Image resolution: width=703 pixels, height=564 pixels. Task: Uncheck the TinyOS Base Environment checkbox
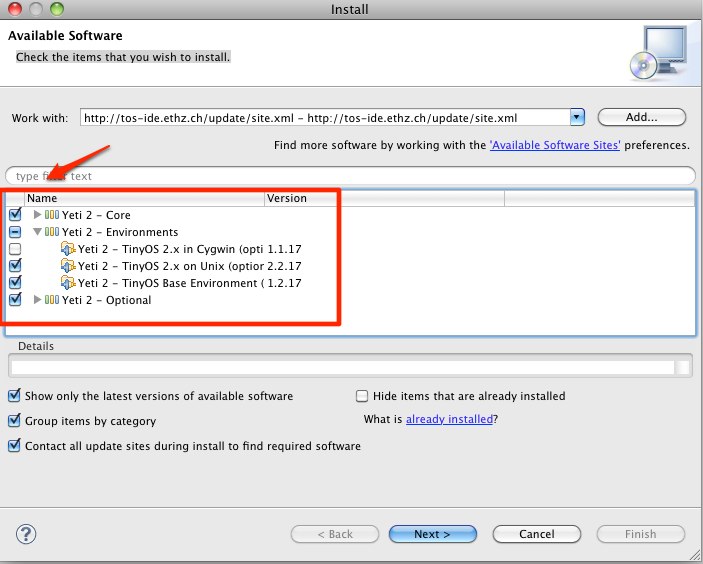tap(15, 282)
